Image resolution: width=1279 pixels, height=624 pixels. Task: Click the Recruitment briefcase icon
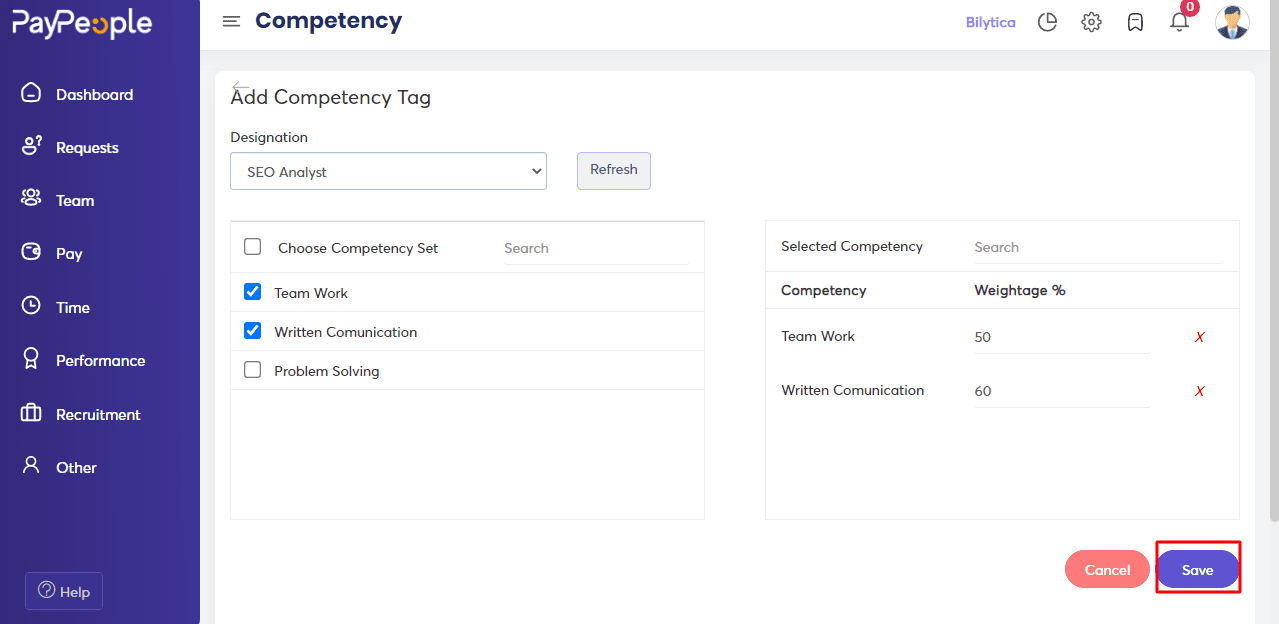(31, 413)
